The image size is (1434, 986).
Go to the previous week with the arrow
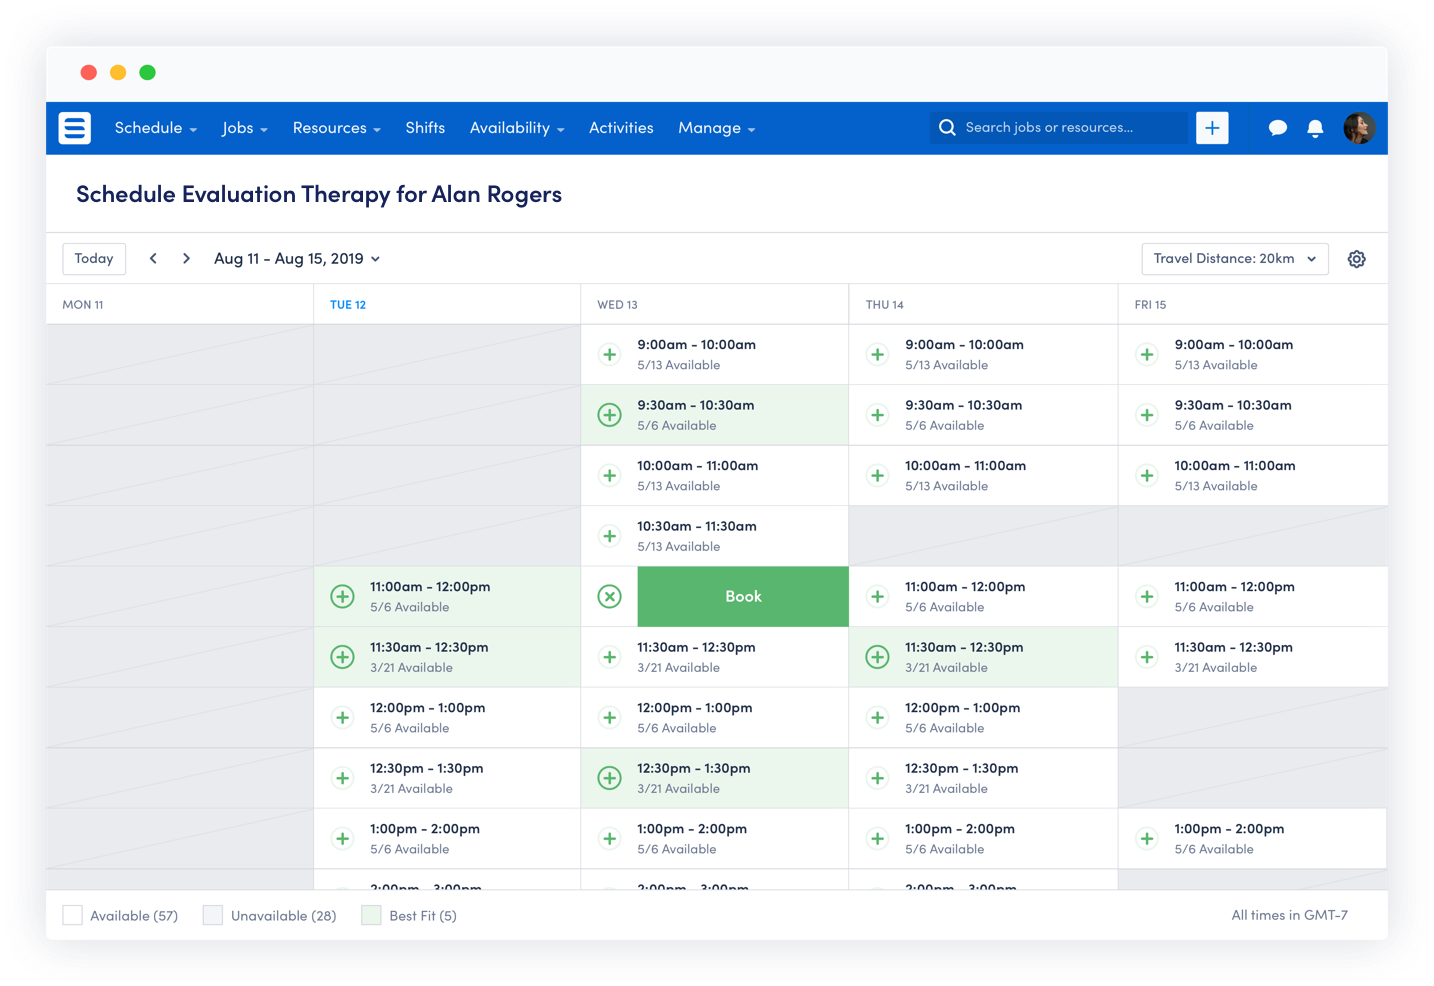click(153, 258)
